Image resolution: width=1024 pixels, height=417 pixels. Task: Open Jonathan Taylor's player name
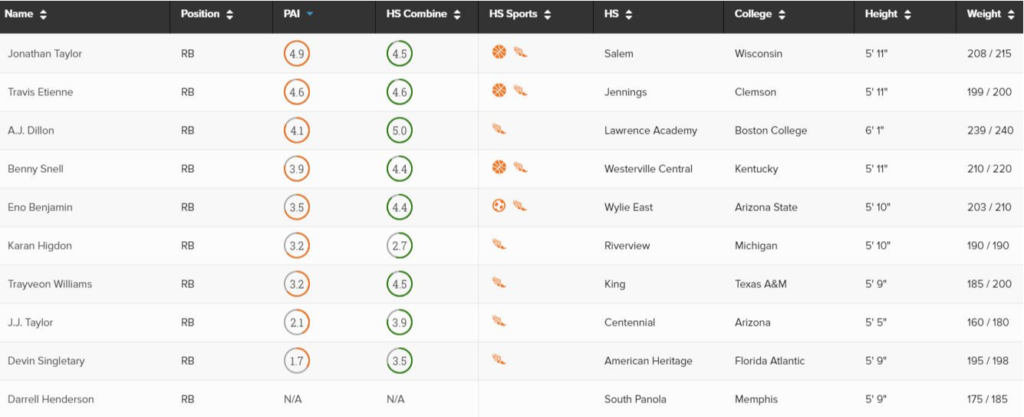[45, 54]
